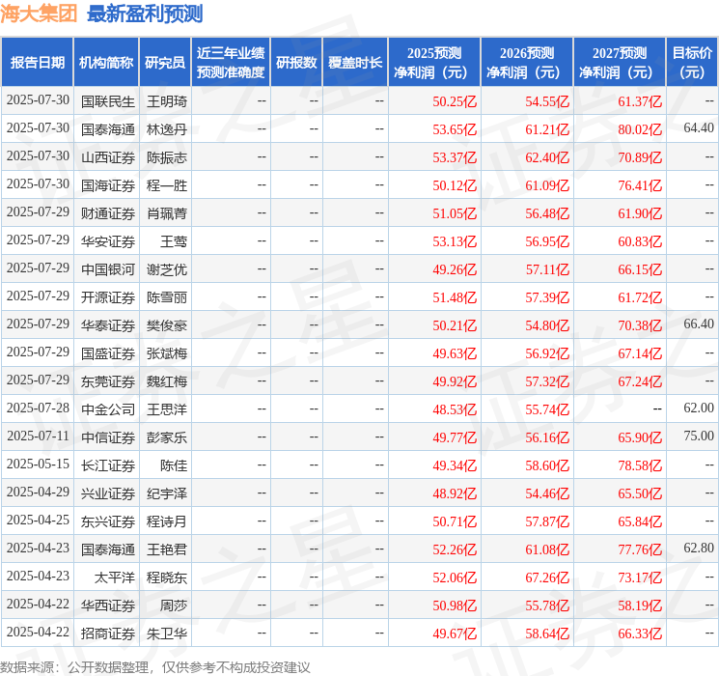Click target price 62.00

click(698, 408)
